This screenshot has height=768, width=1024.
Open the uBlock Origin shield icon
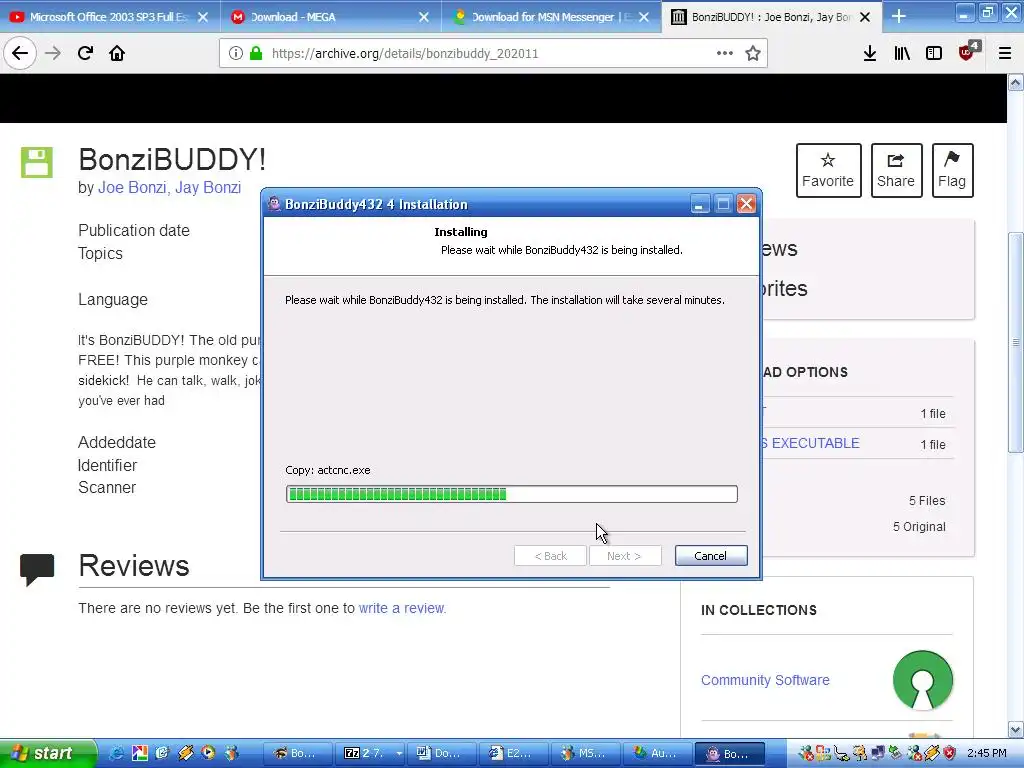pyautogui.click(x=967, y=52)
